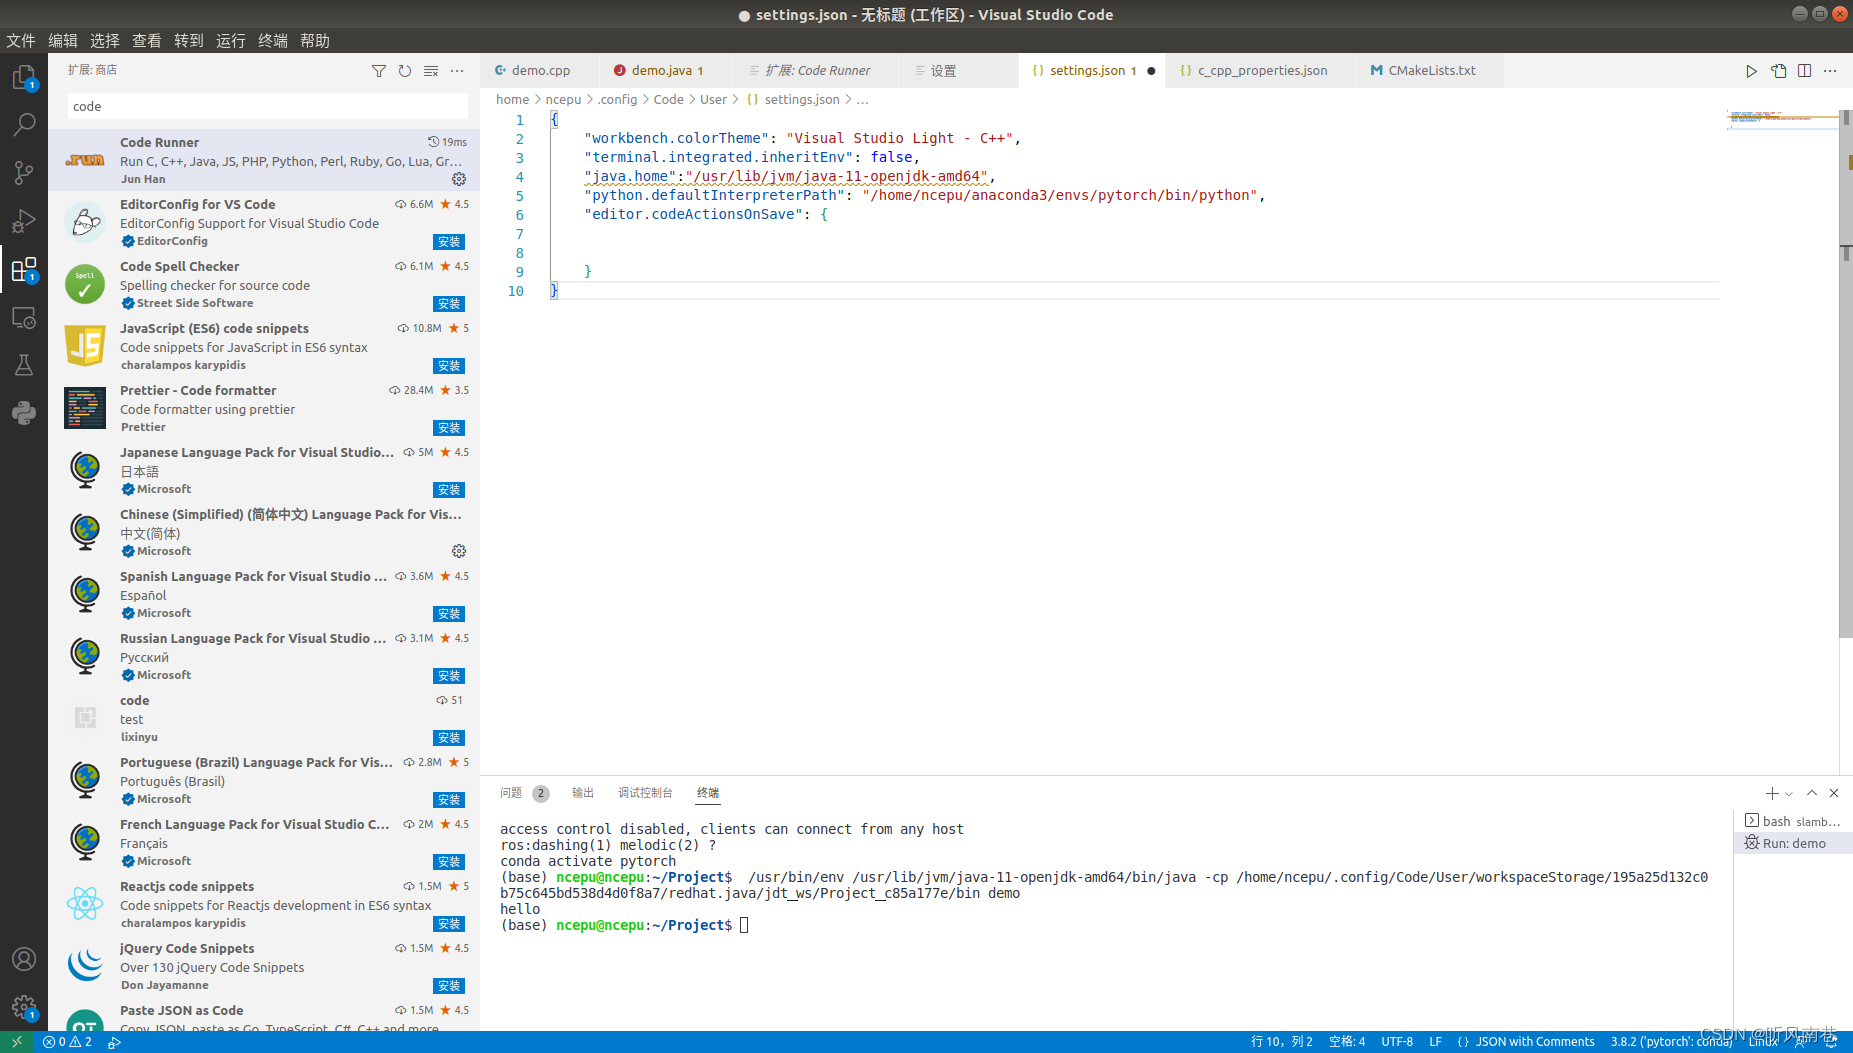This screenshot has height=1053, width=1853.
Task: Switch to the 调试控制台 panel tab
Action: click(645, 793)
